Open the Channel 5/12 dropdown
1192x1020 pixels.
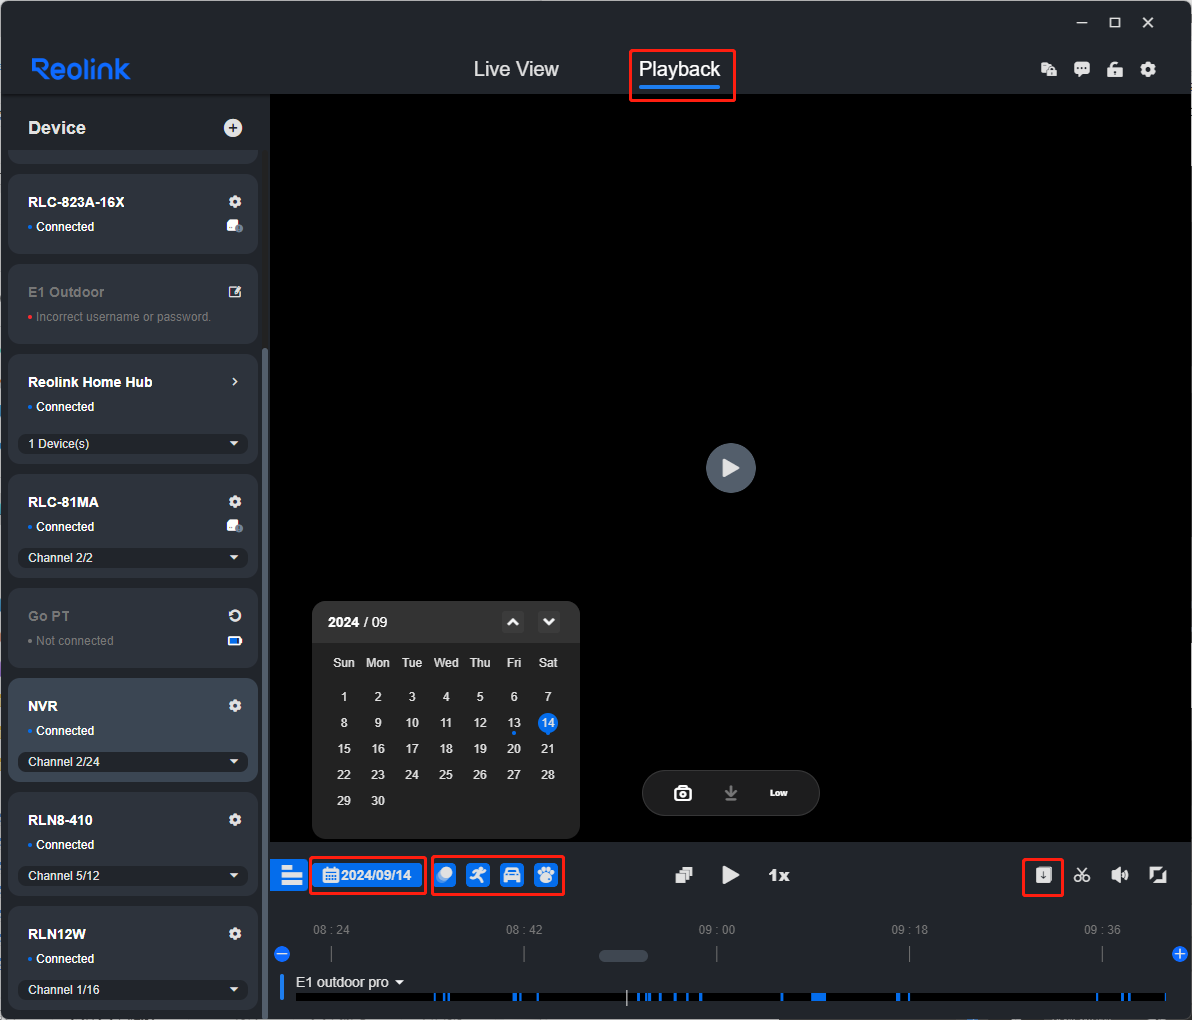click(x=133, y=876)
